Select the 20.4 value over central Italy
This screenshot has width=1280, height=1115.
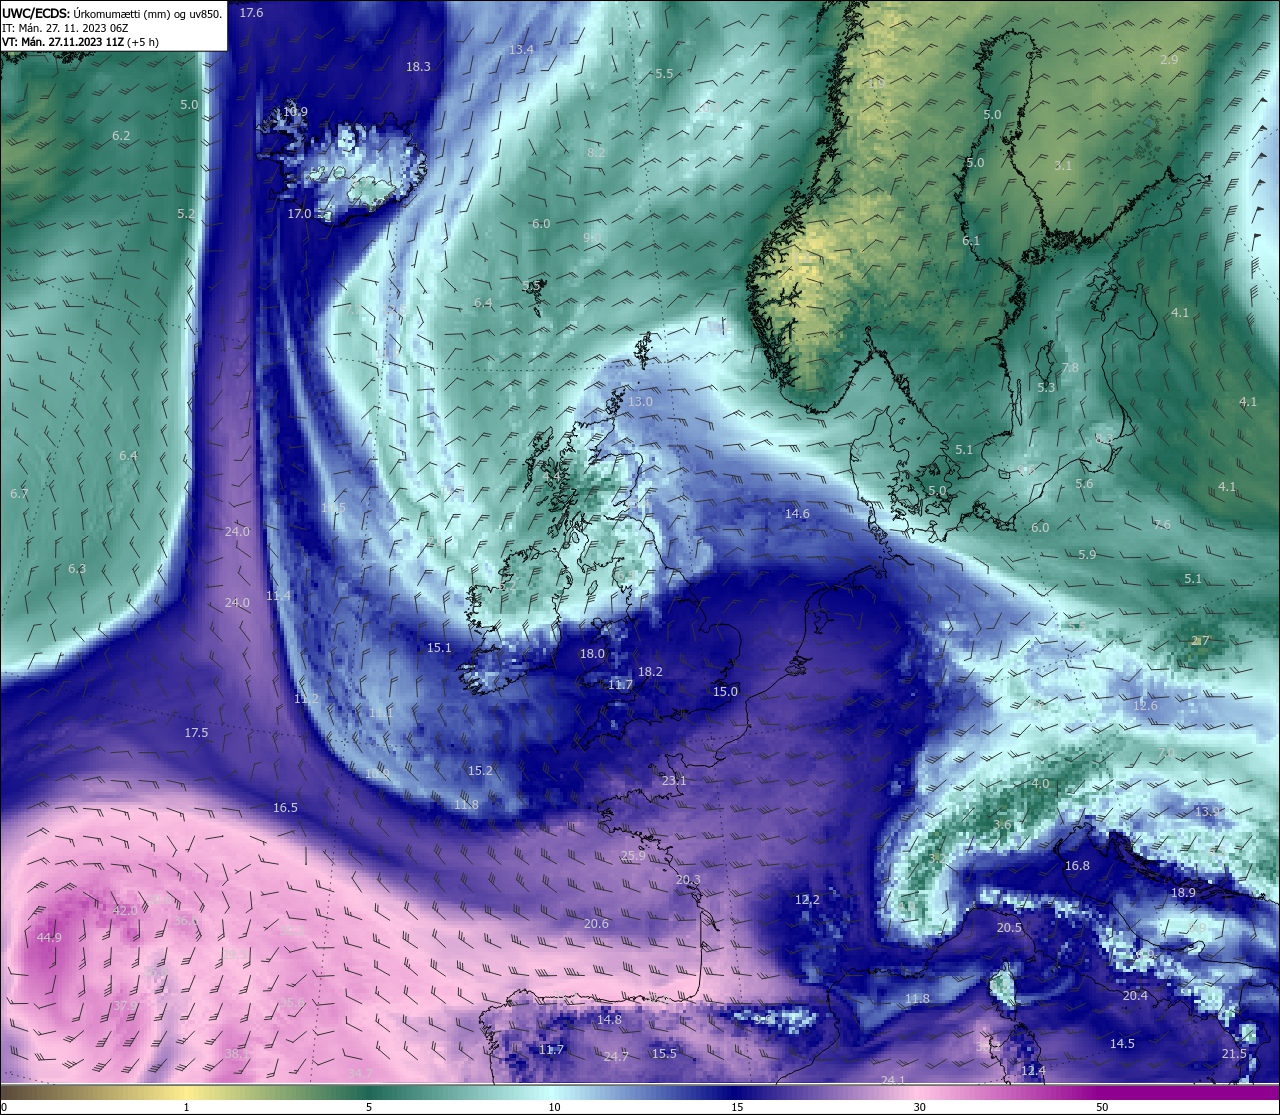tap(1135, 996)
